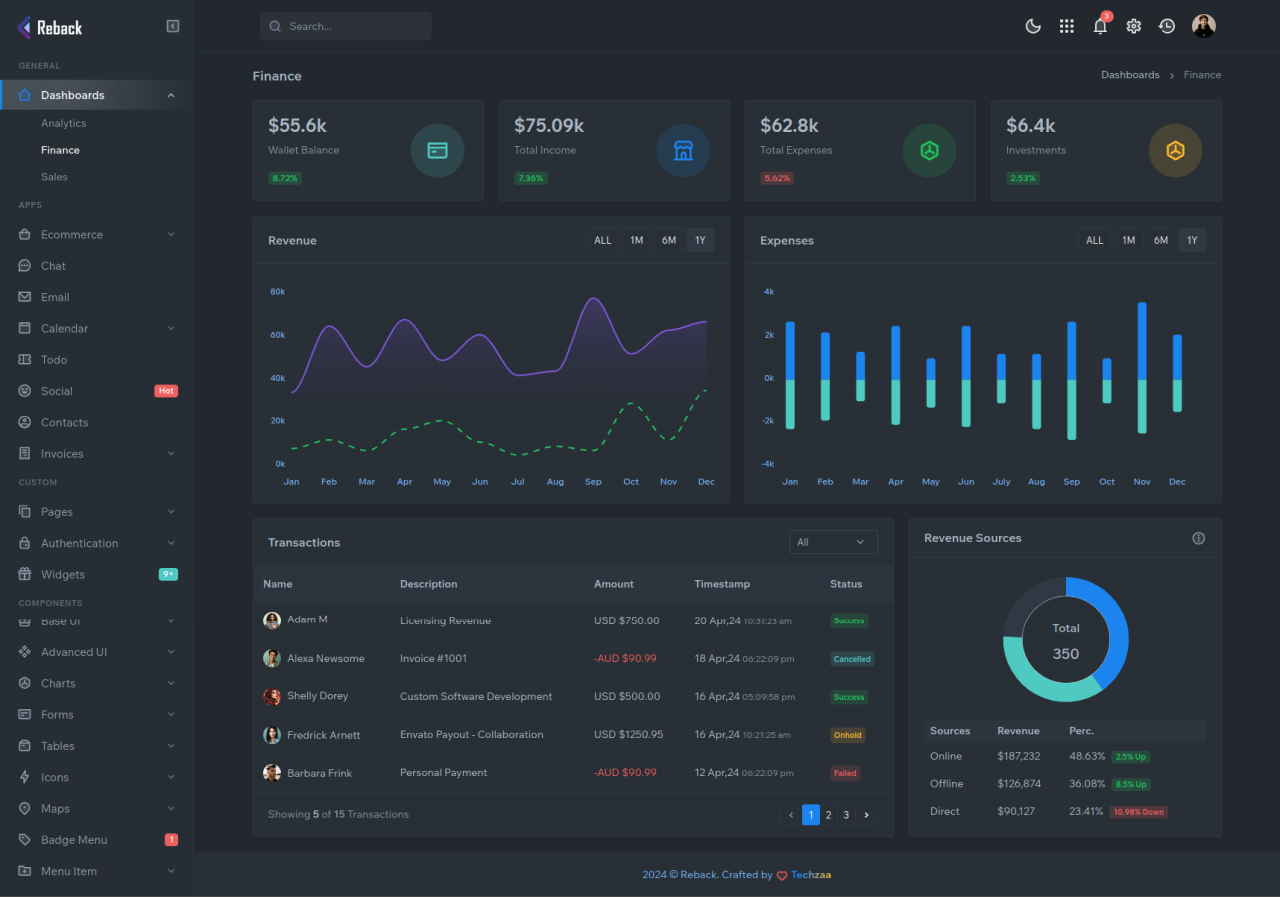Select the 1Y range on Revenue chart

pos(700,240)
